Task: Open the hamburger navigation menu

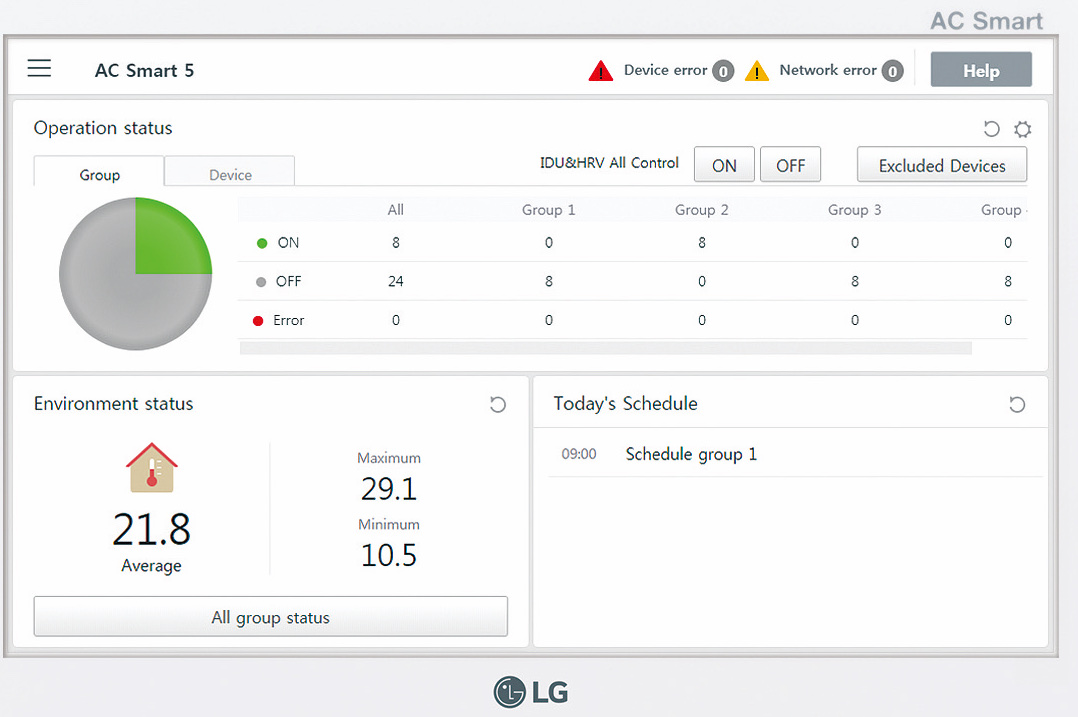Action: [x=39, y=68]
